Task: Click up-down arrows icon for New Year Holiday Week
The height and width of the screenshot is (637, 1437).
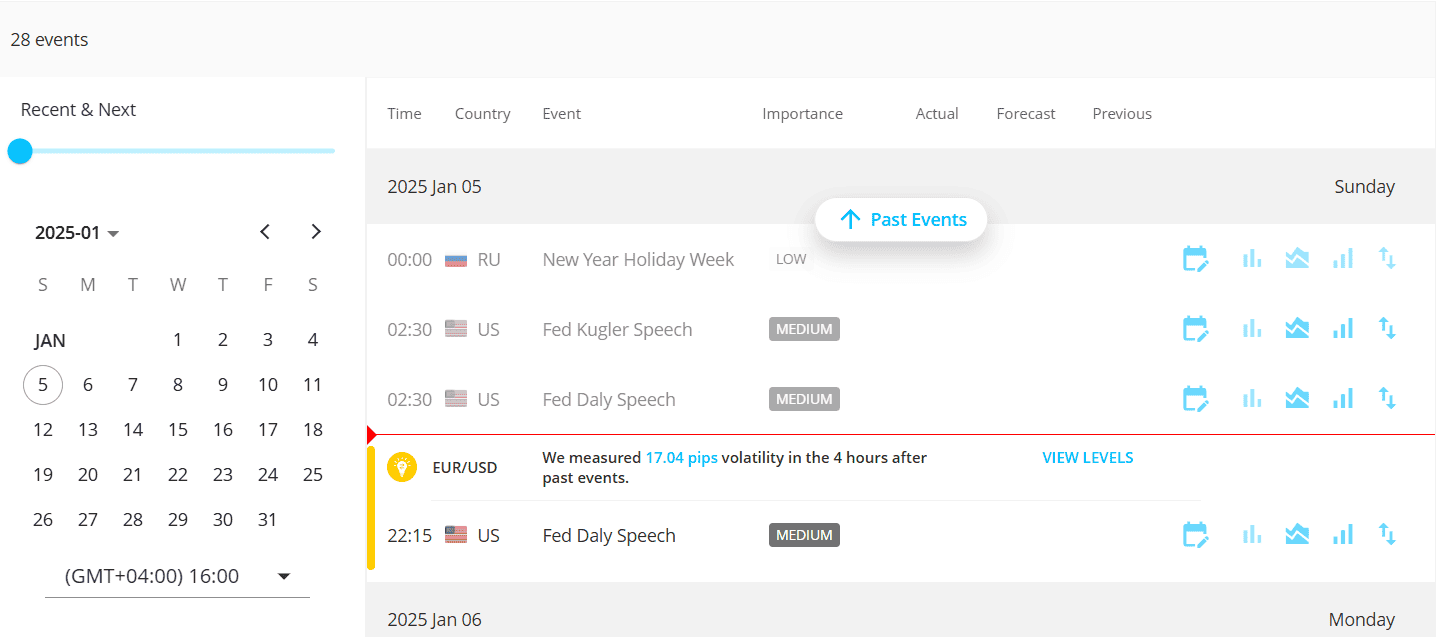Action: pos(1387,259)
